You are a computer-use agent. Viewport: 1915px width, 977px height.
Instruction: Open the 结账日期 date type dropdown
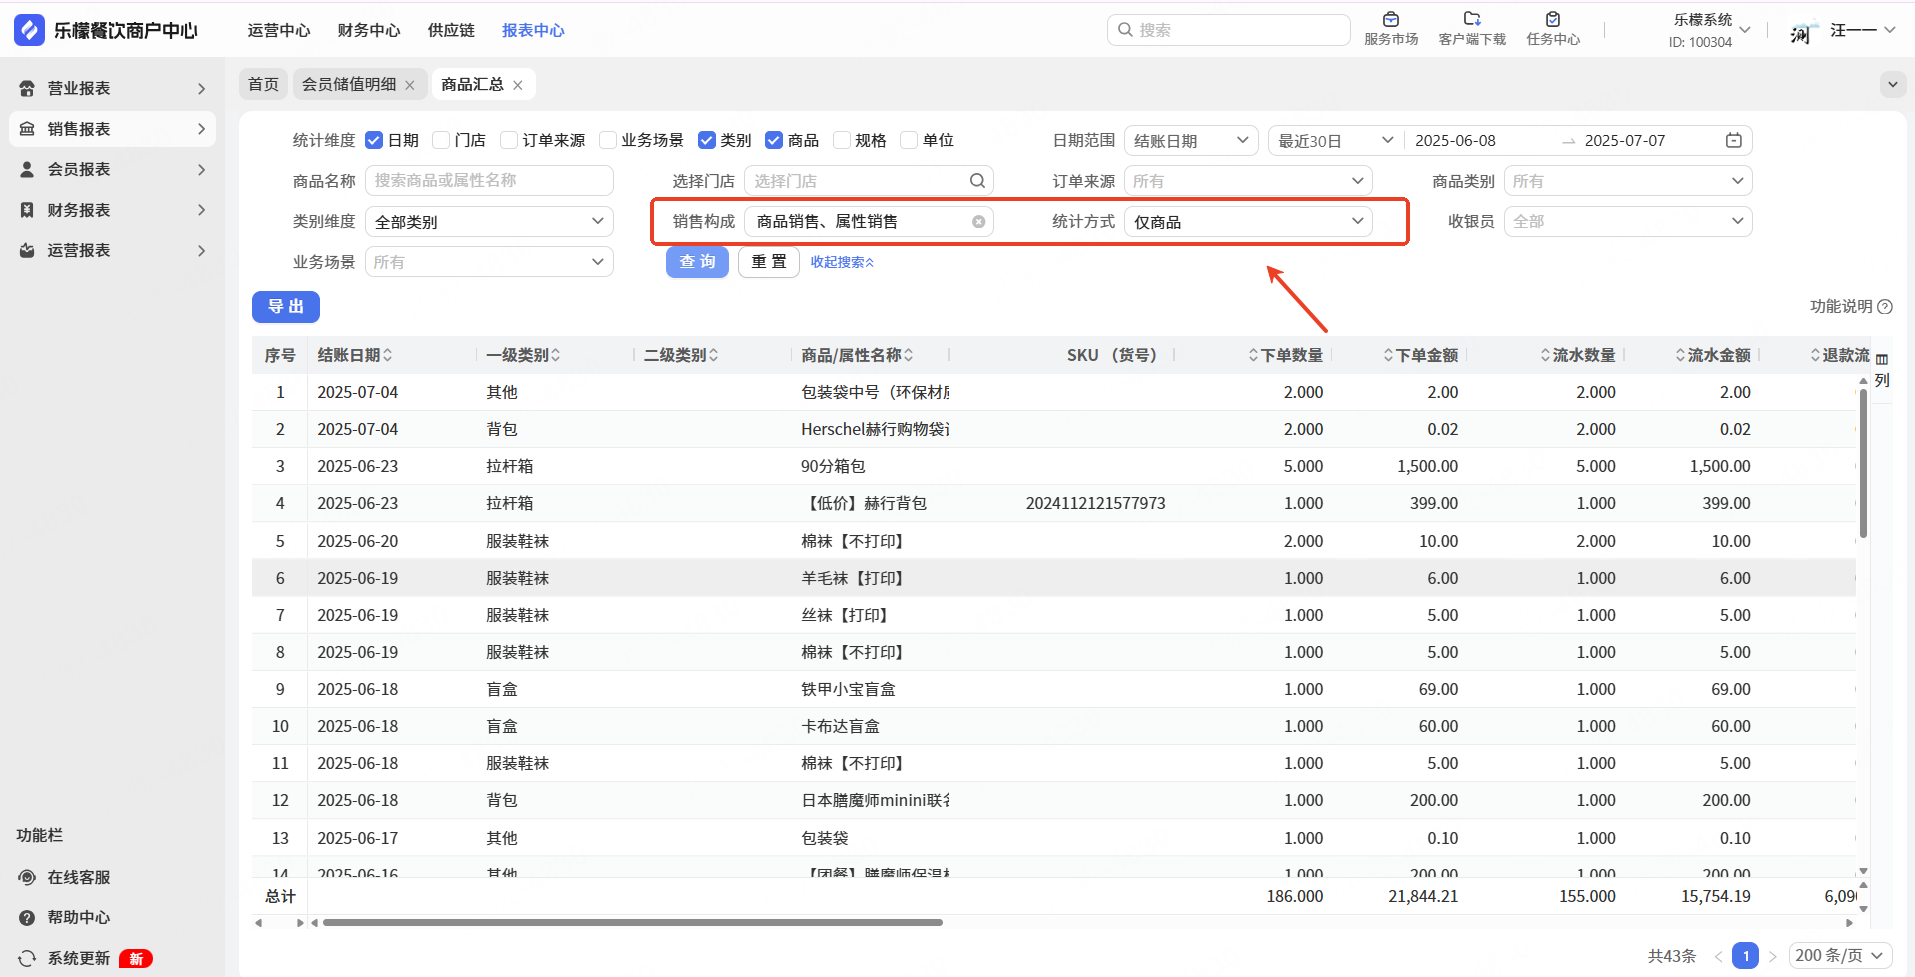(x=1191, y=140)
